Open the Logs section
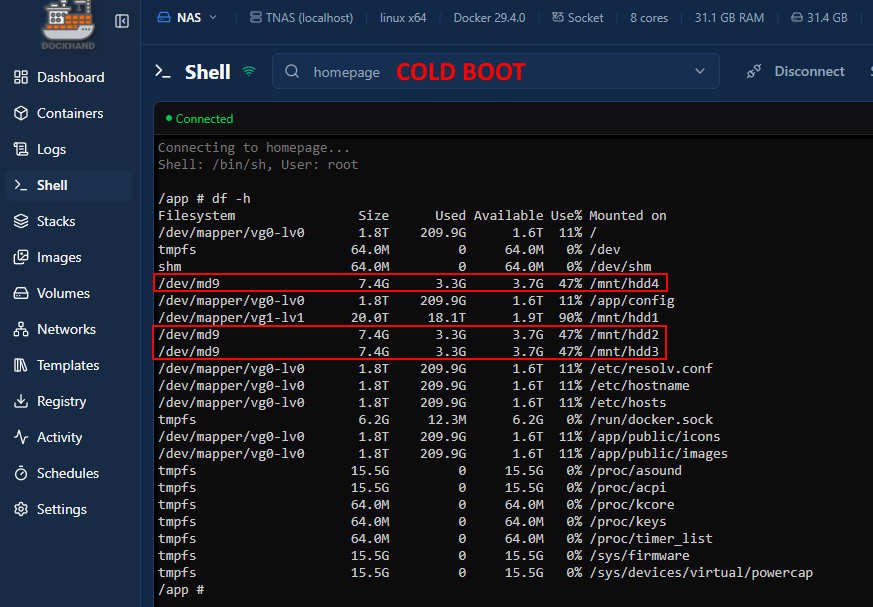This screenshot has width=873, height=607. [x=68, y=149]
